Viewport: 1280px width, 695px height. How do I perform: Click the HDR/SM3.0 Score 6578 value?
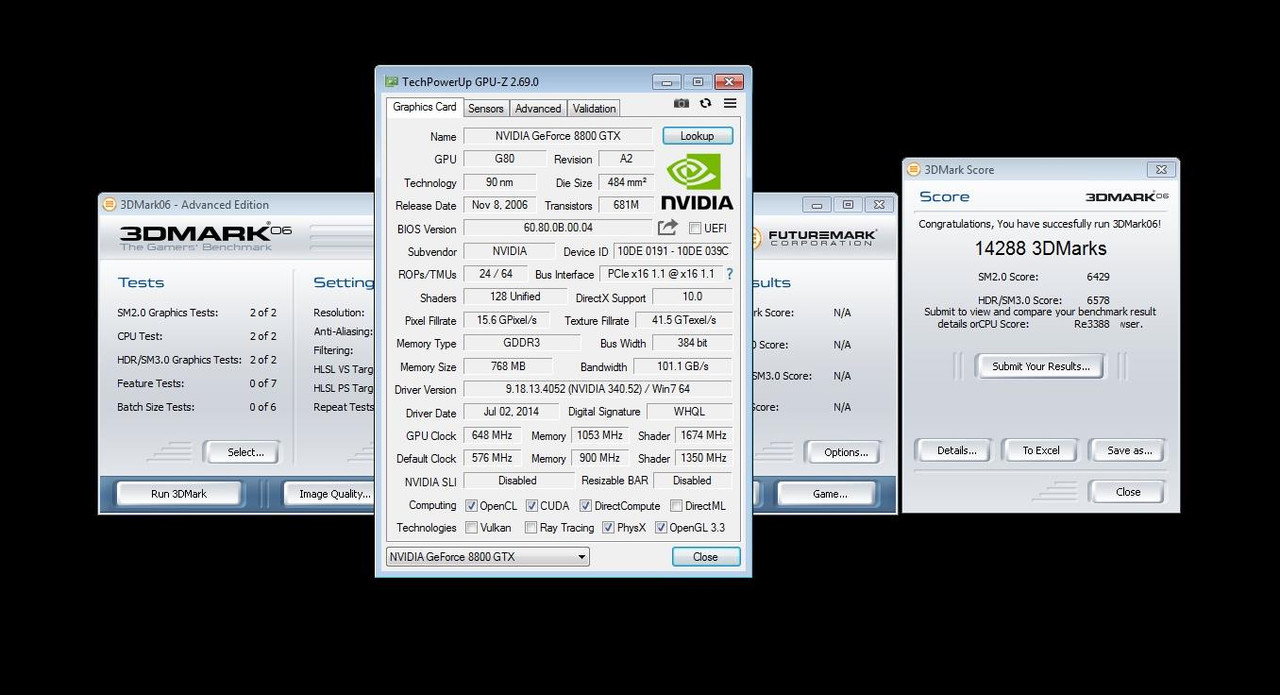tap(1098, 300)
